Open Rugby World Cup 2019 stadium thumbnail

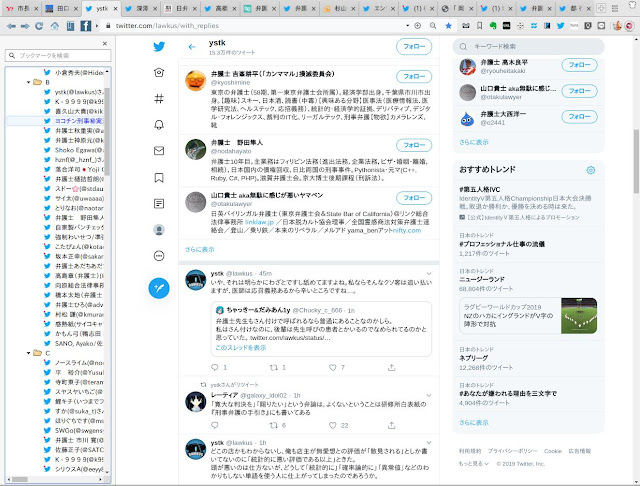(x=579, y=316)
